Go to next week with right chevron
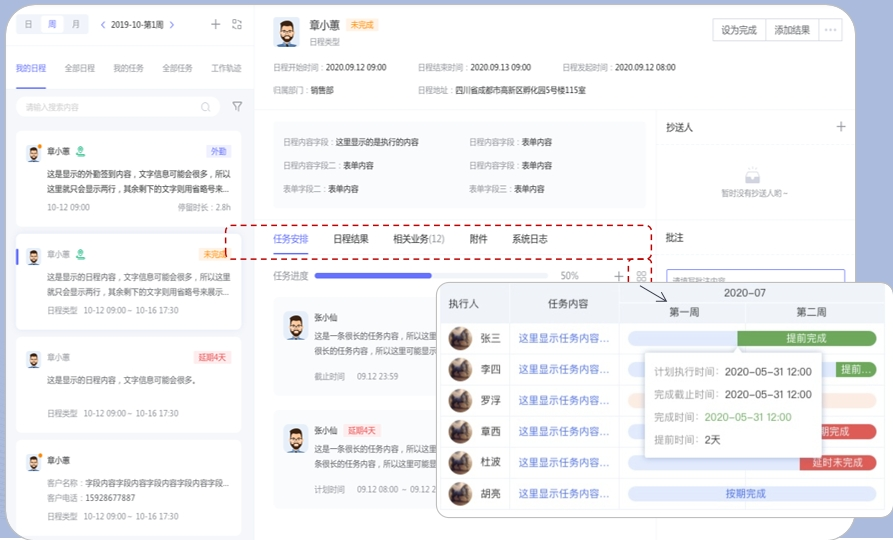893x540 pixels. point(172,24)
